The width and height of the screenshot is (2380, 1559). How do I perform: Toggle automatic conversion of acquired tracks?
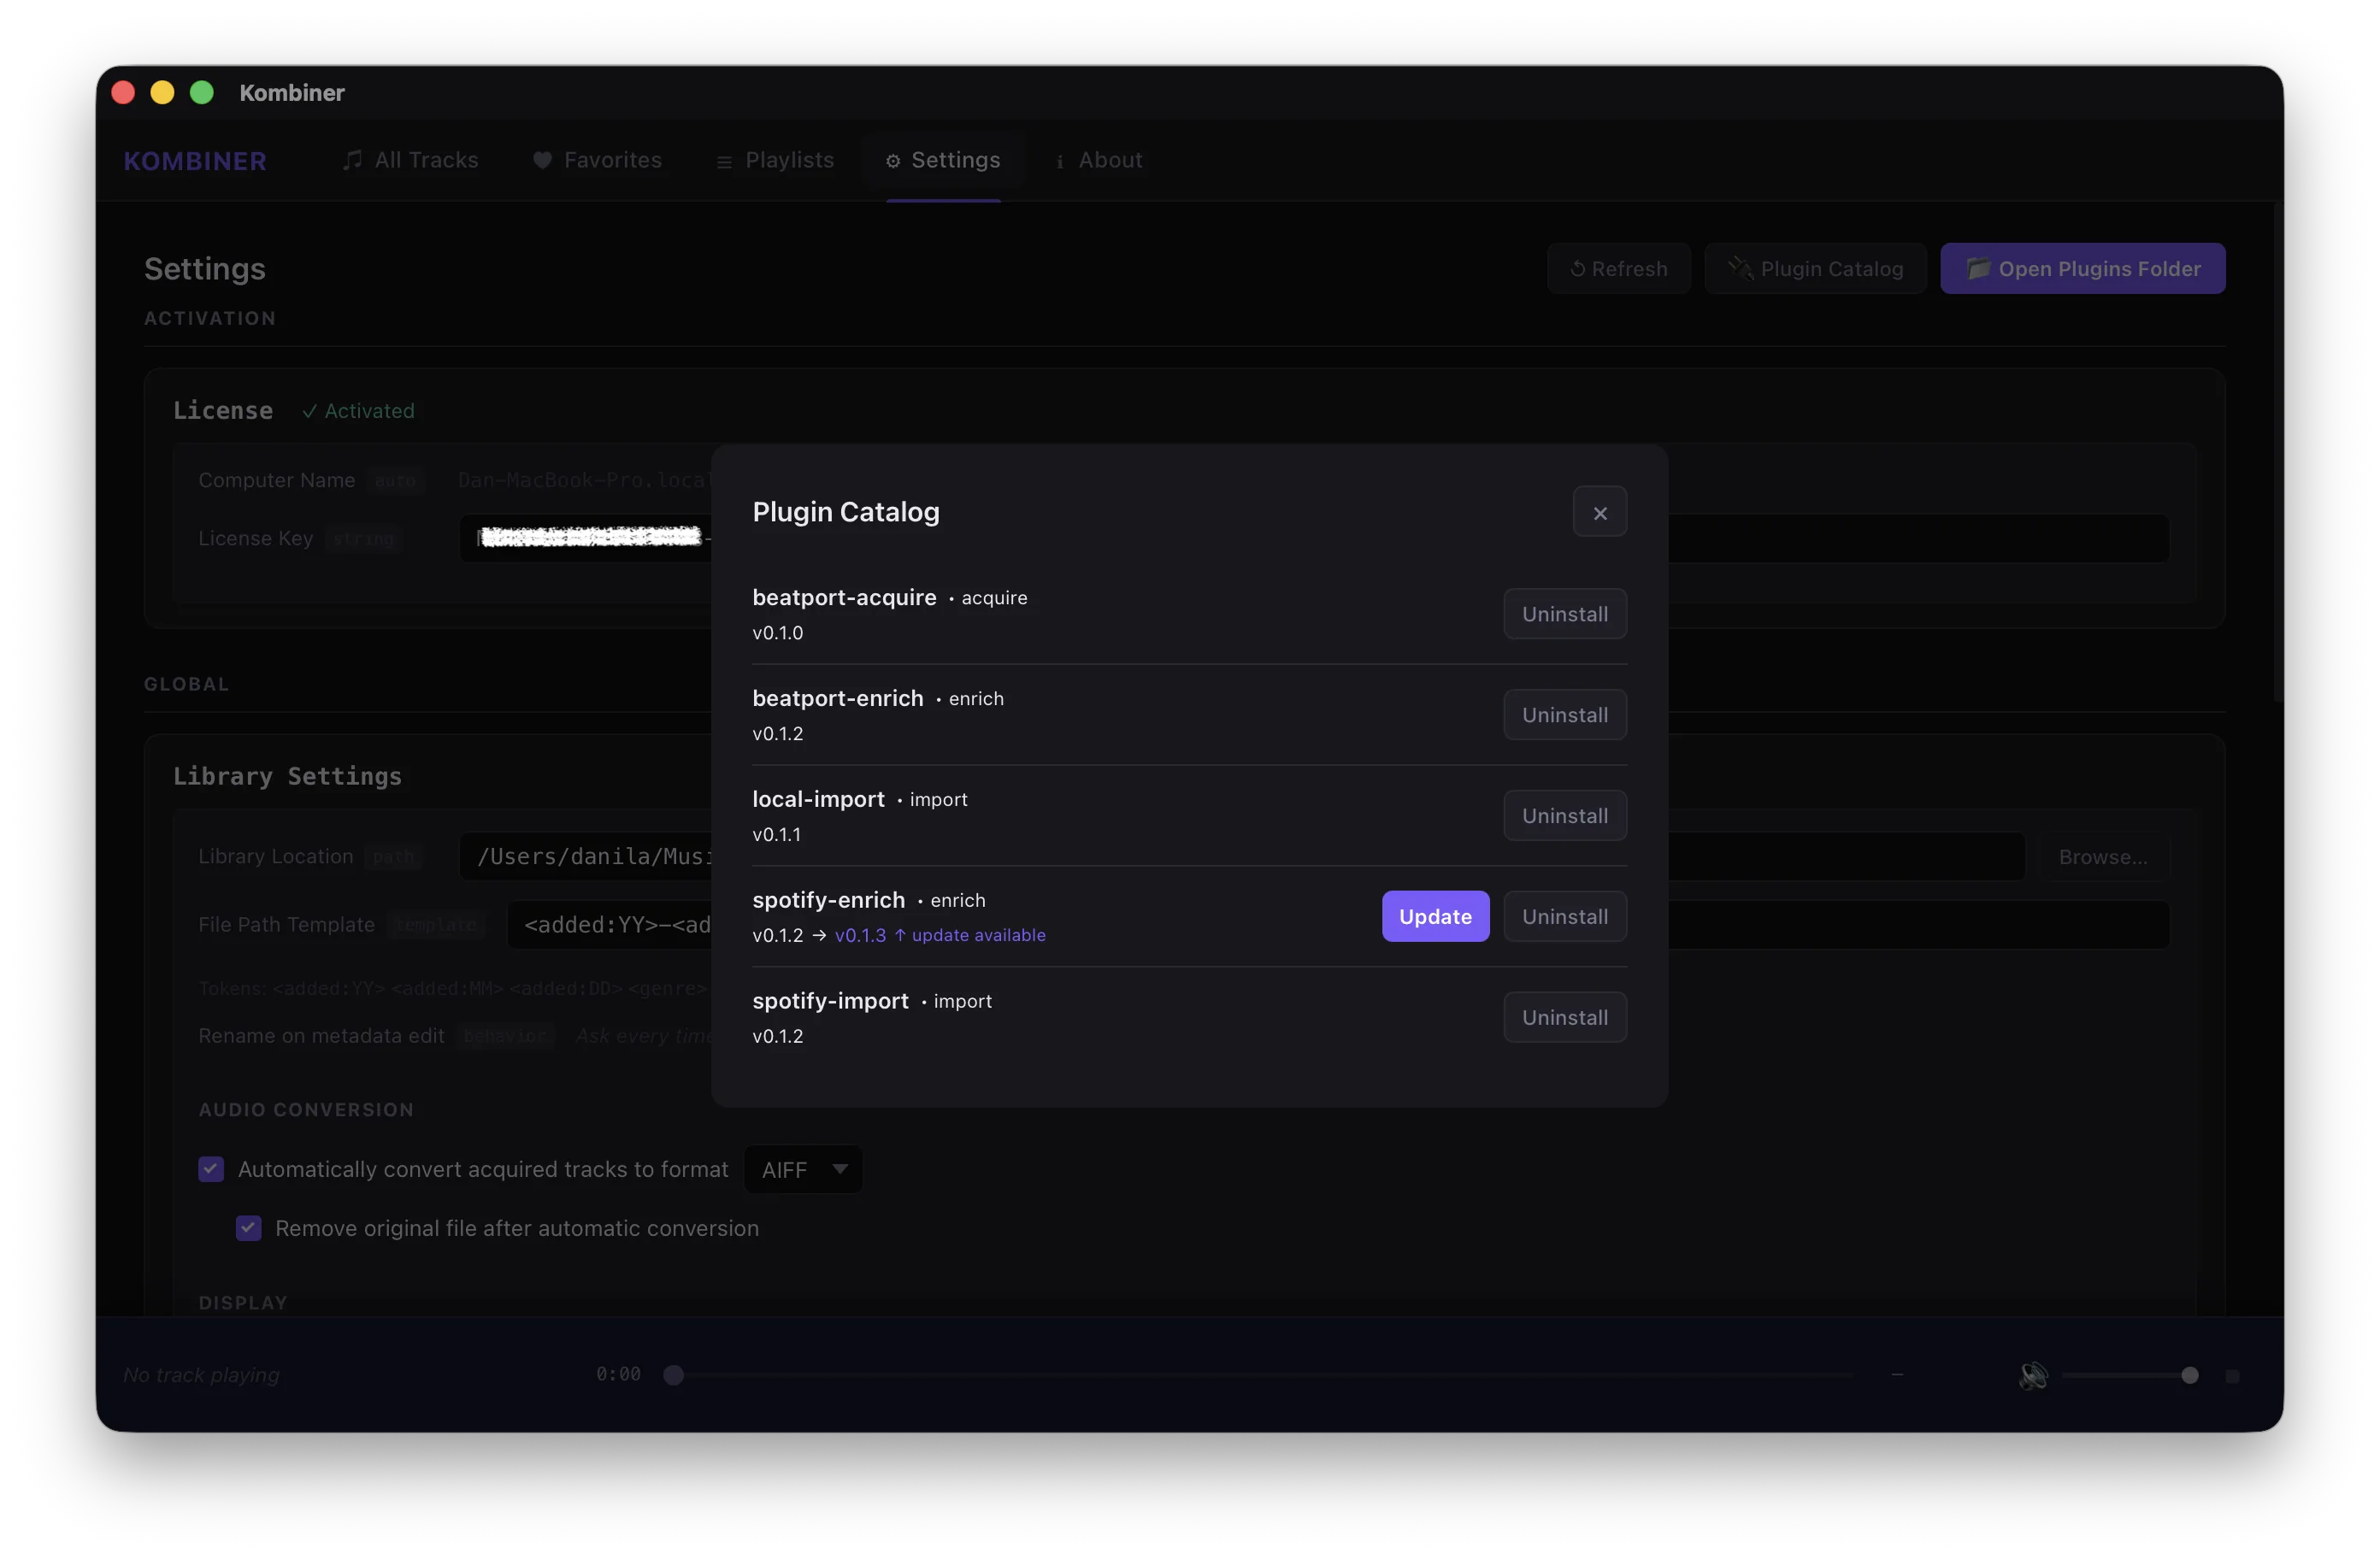click(x=211, y=1169)
